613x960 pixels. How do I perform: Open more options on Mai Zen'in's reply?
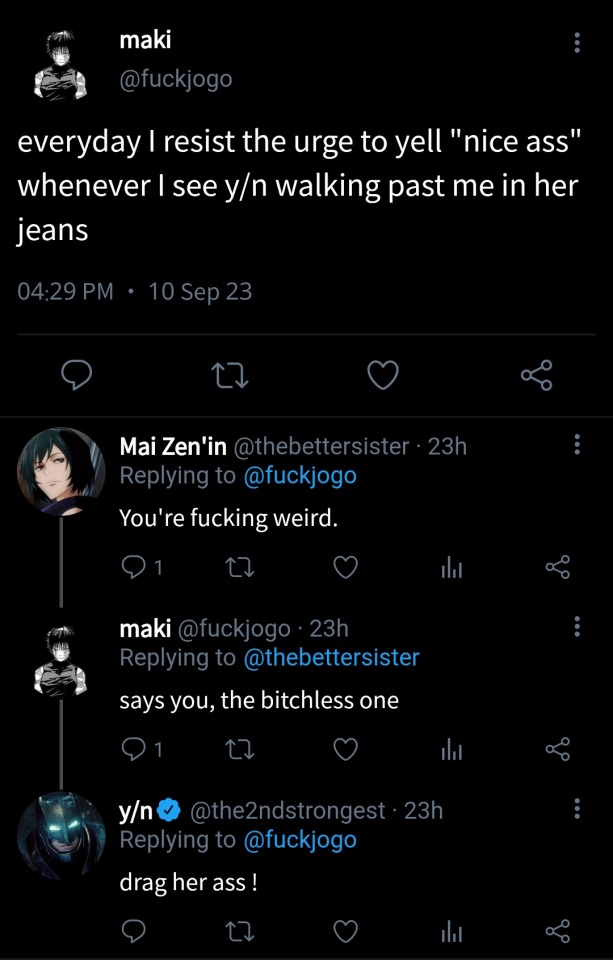tap(576, 446)
